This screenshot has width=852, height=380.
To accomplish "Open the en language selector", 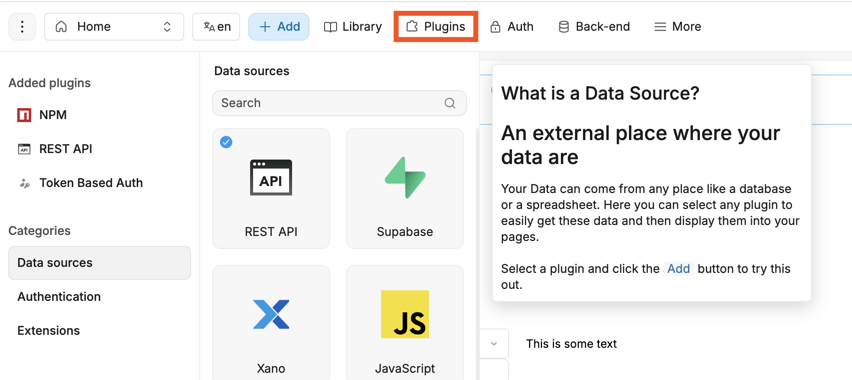I will click(216, 27).
